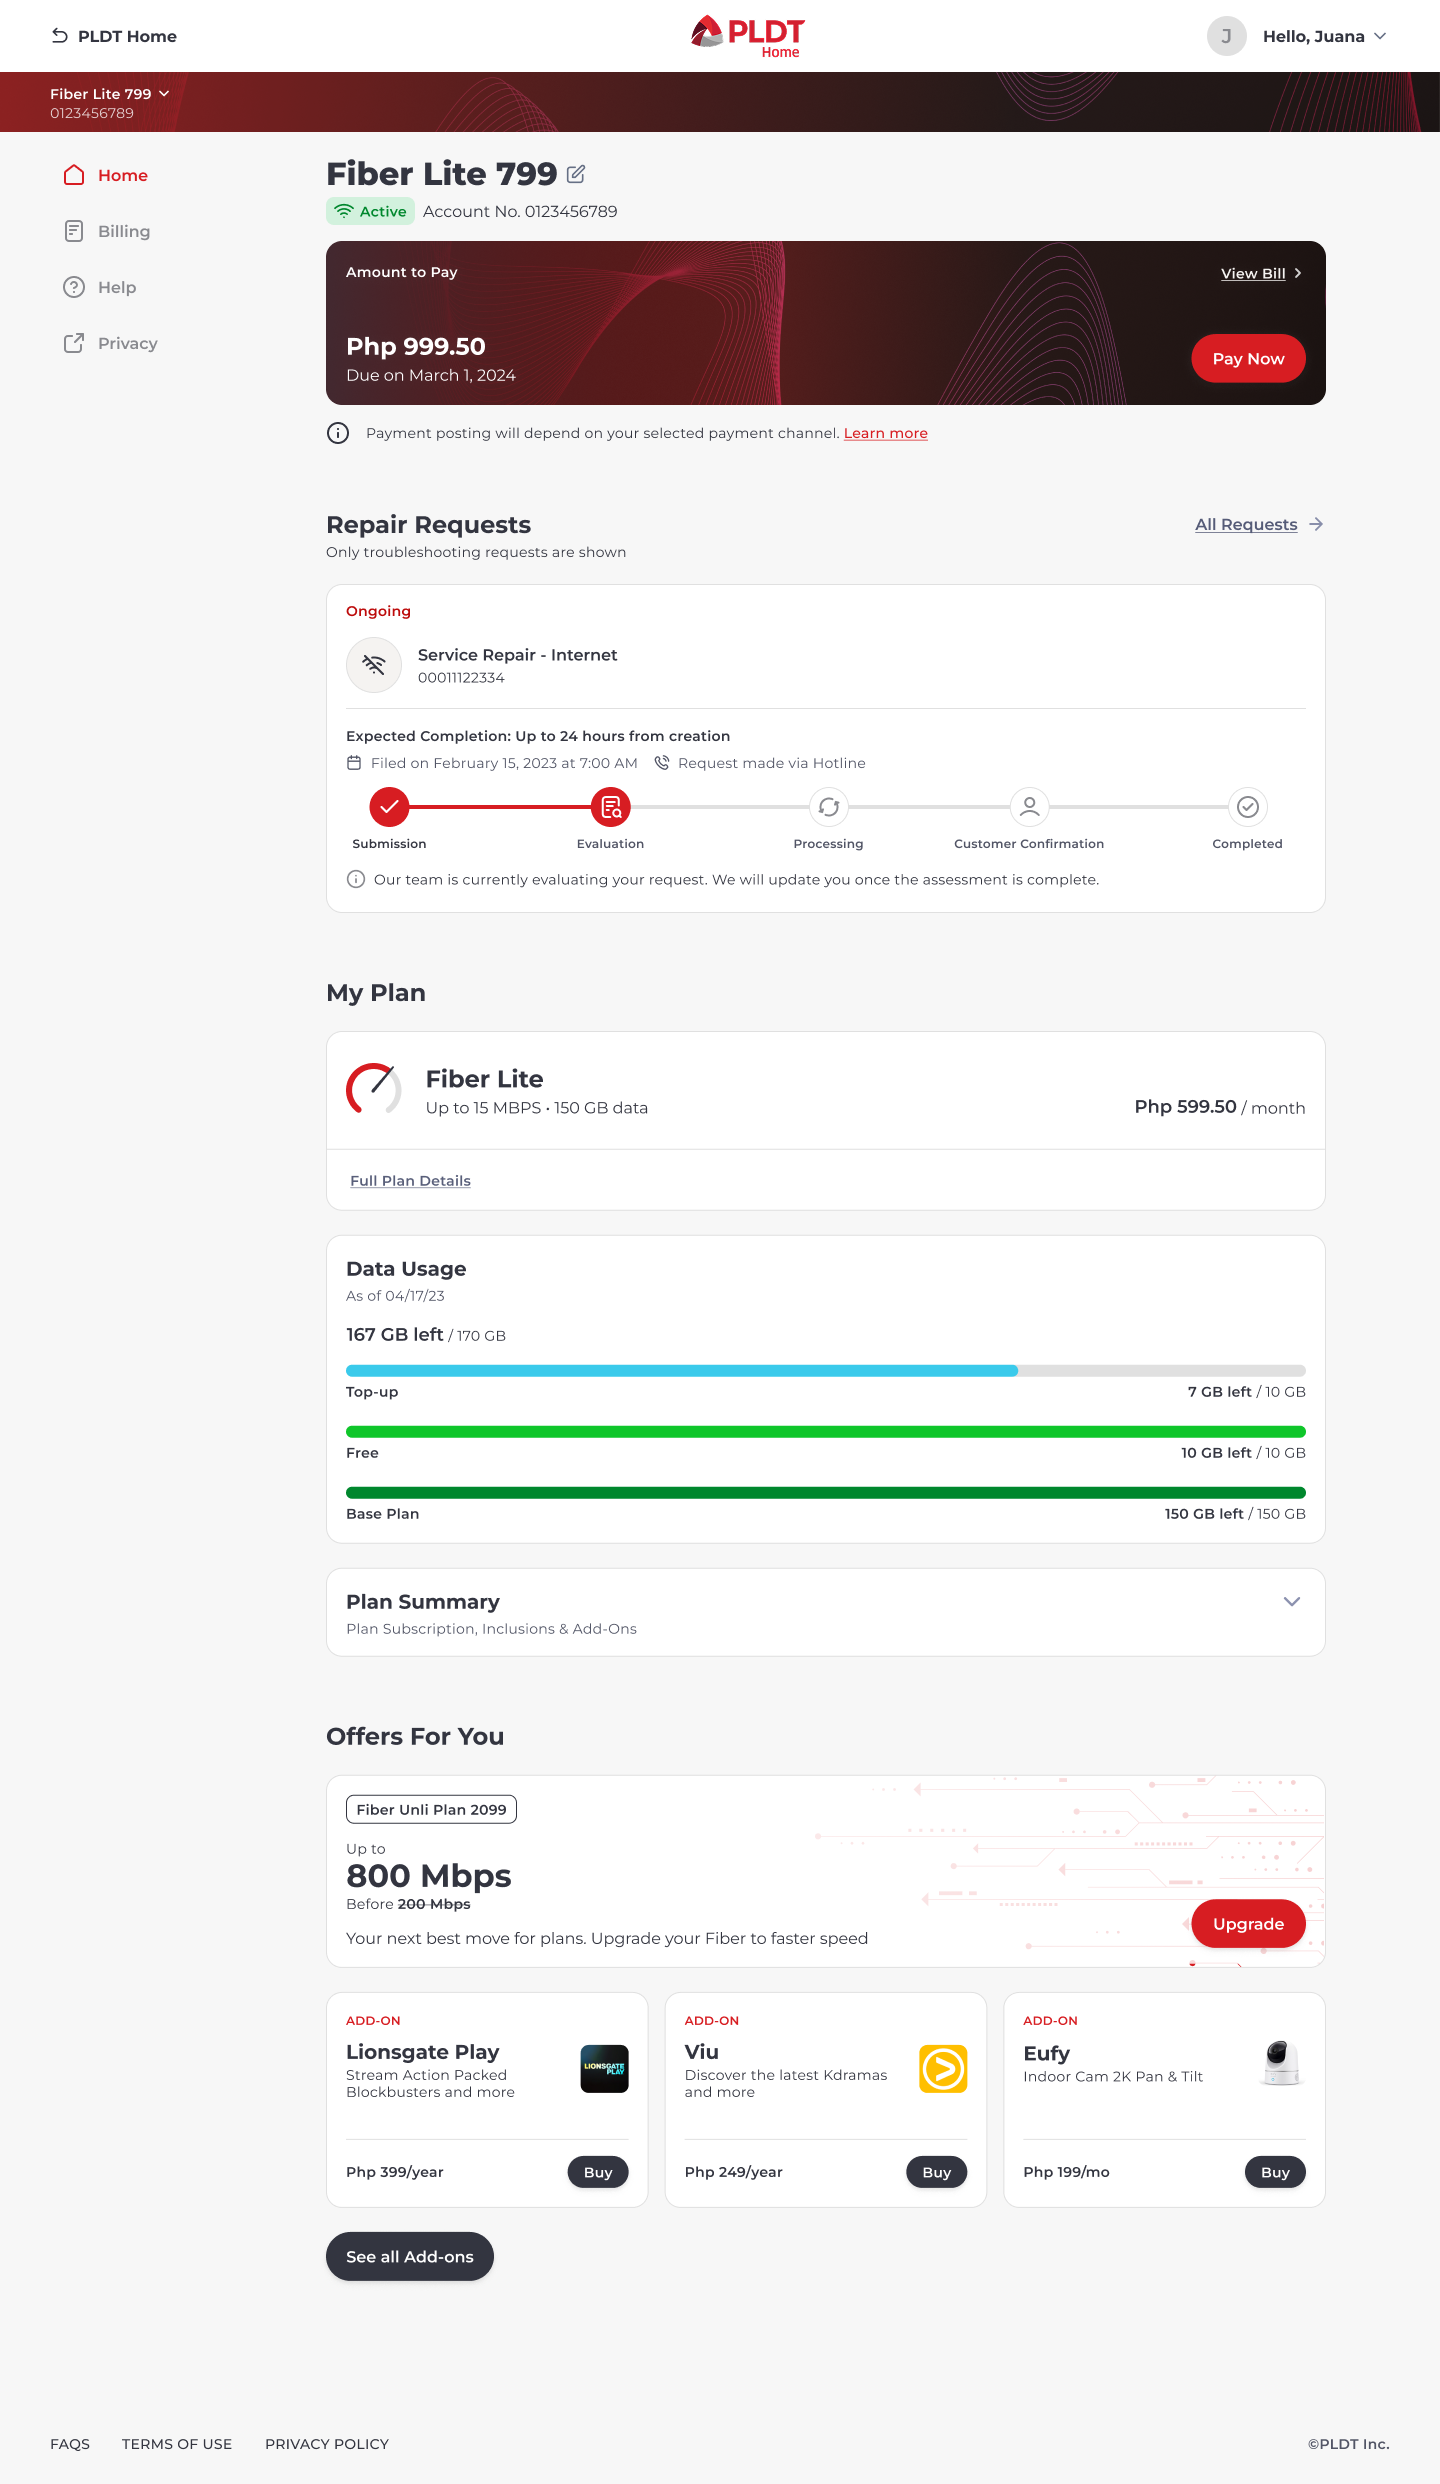Select the Completed step marker
Viewport: 1440px width, 2484px height.
pos(1248,806)
